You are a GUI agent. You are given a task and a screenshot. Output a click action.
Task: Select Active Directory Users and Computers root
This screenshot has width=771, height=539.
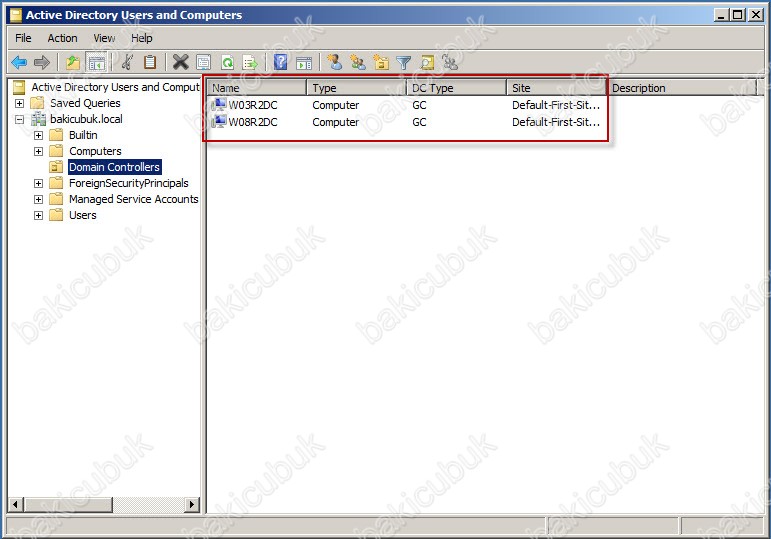point(115,87)
